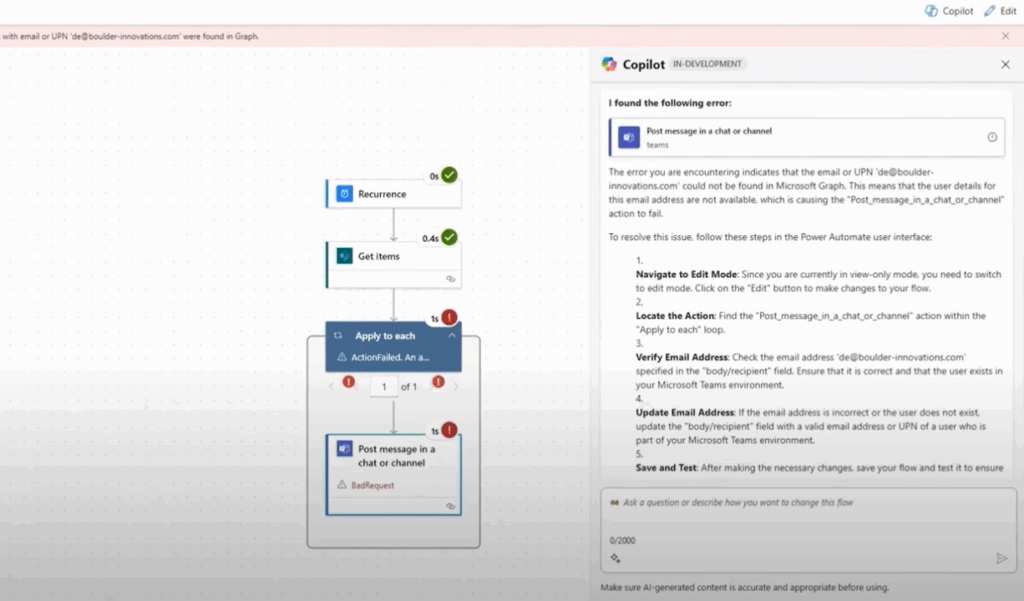Click the SharePoint icon on Get items
The width and height of the screenshot is (1024, 601).
(x=344, y=256)
